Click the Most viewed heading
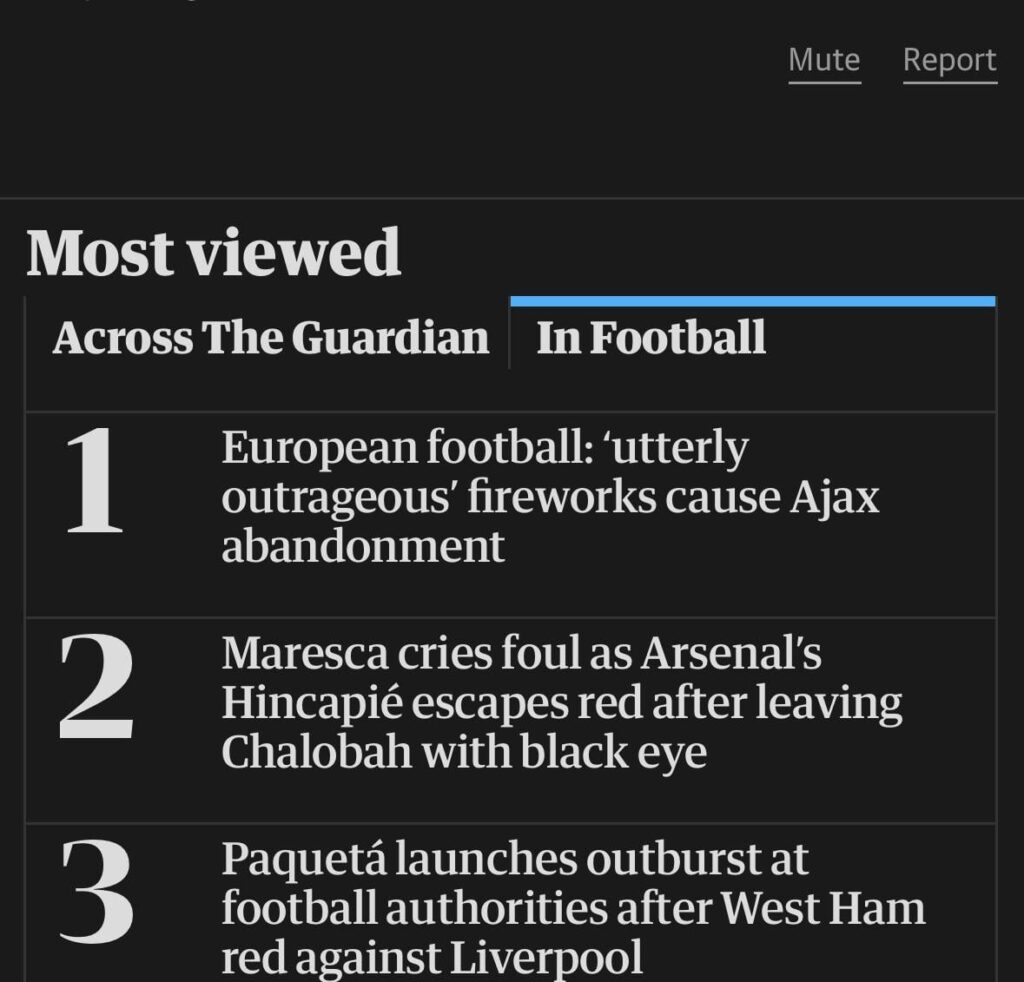The width and height of the screenshot is (1024, 982). click(x=214, y=253)
